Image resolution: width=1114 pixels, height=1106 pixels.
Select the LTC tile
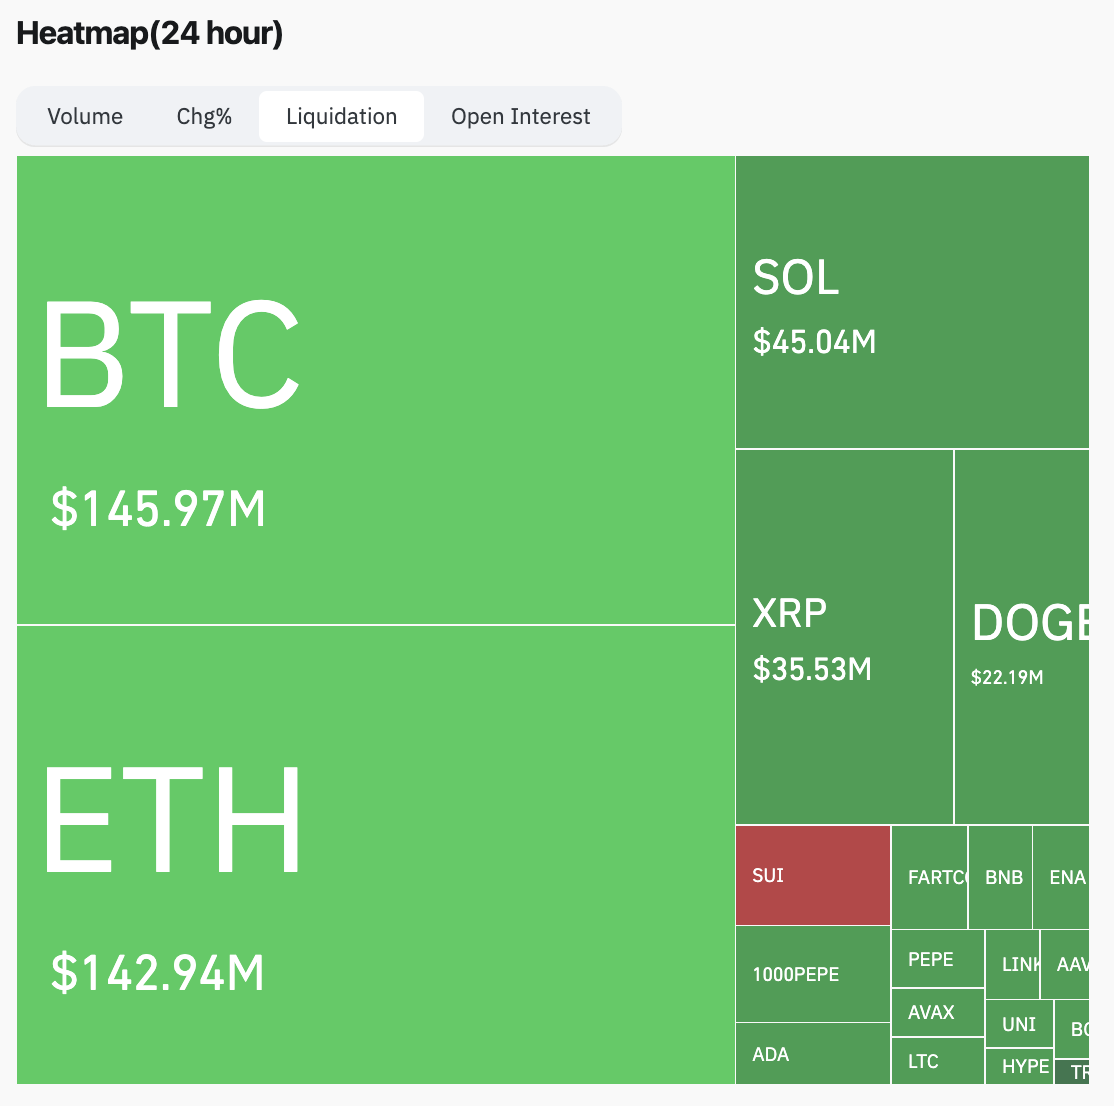click(937, 1061)
